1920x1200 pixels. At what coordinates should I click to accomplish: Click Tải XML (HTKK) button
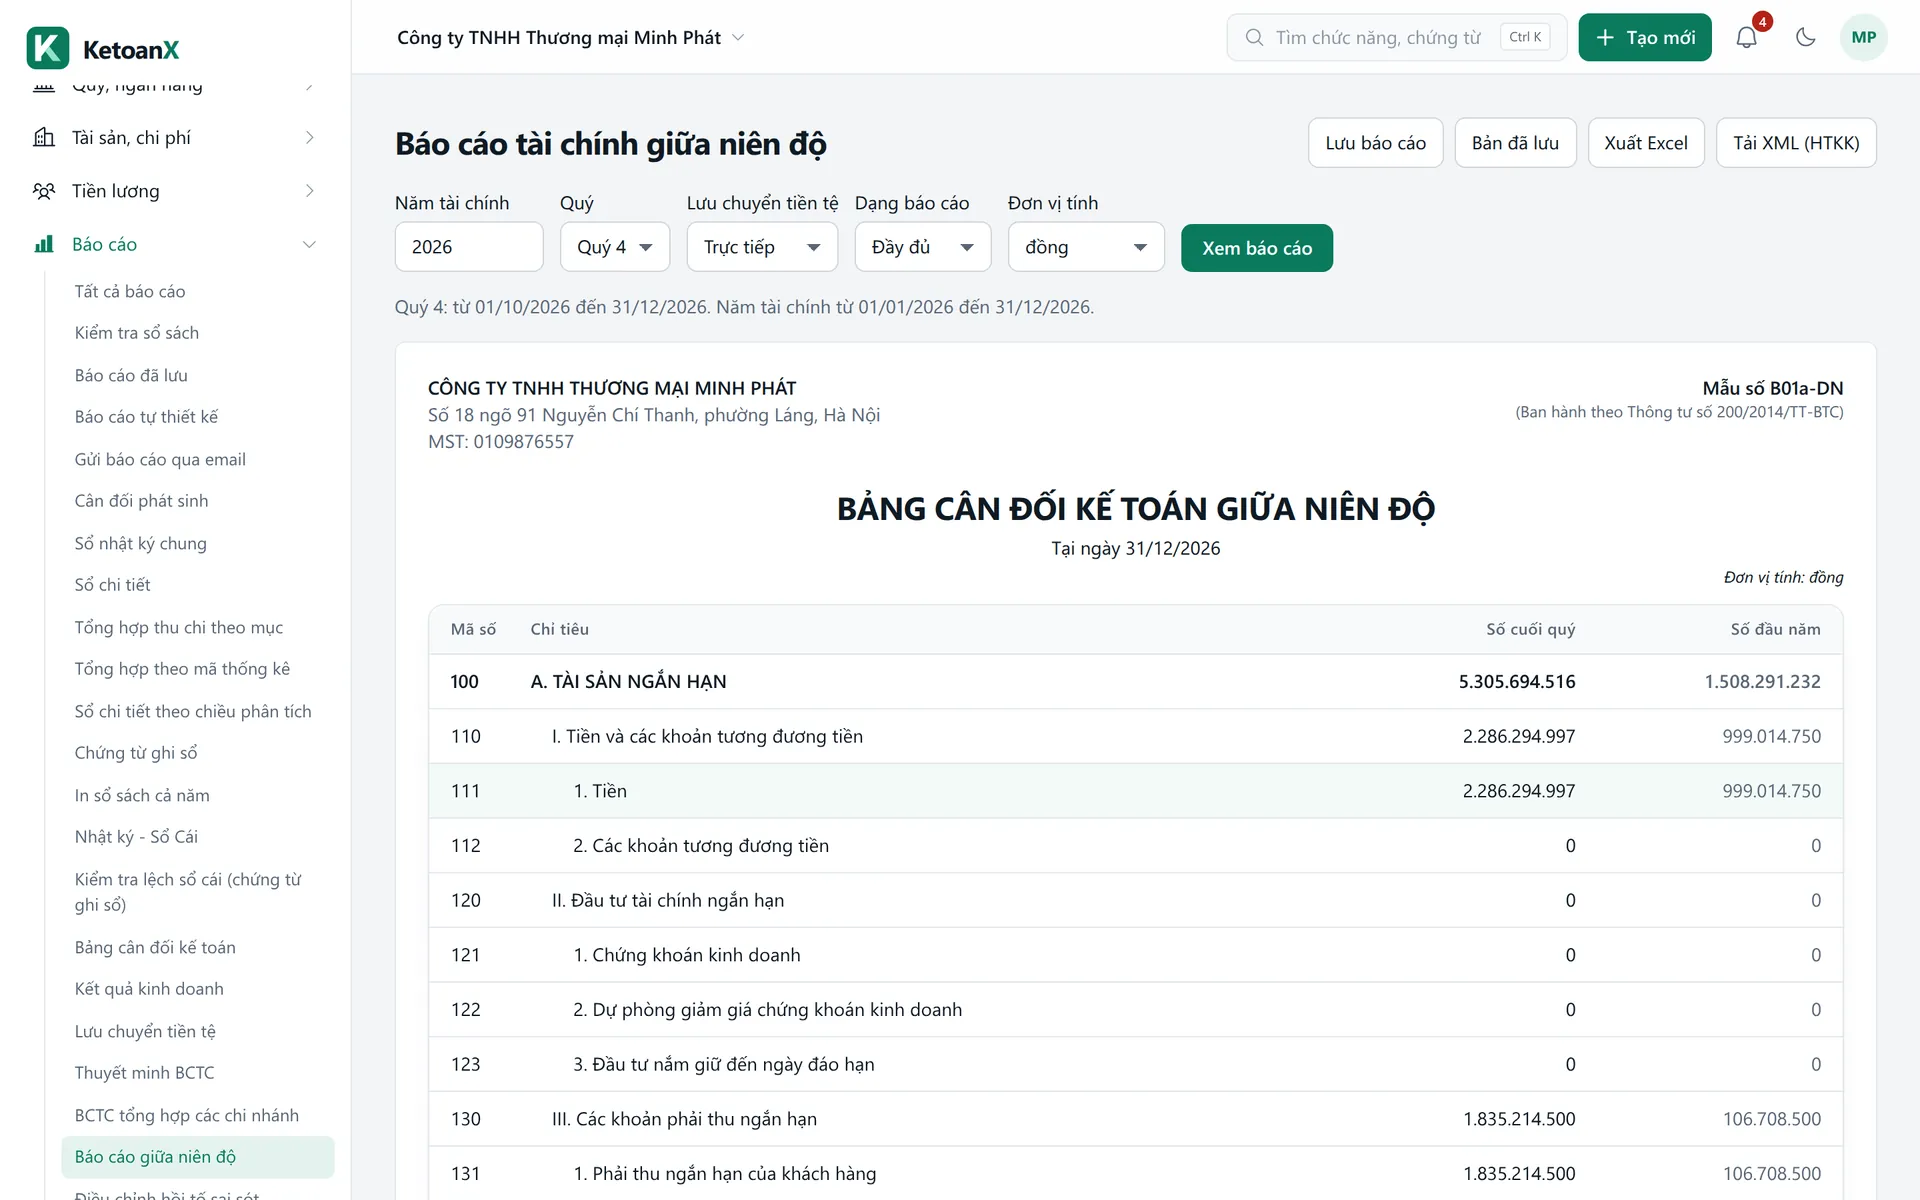(1796, 143)
